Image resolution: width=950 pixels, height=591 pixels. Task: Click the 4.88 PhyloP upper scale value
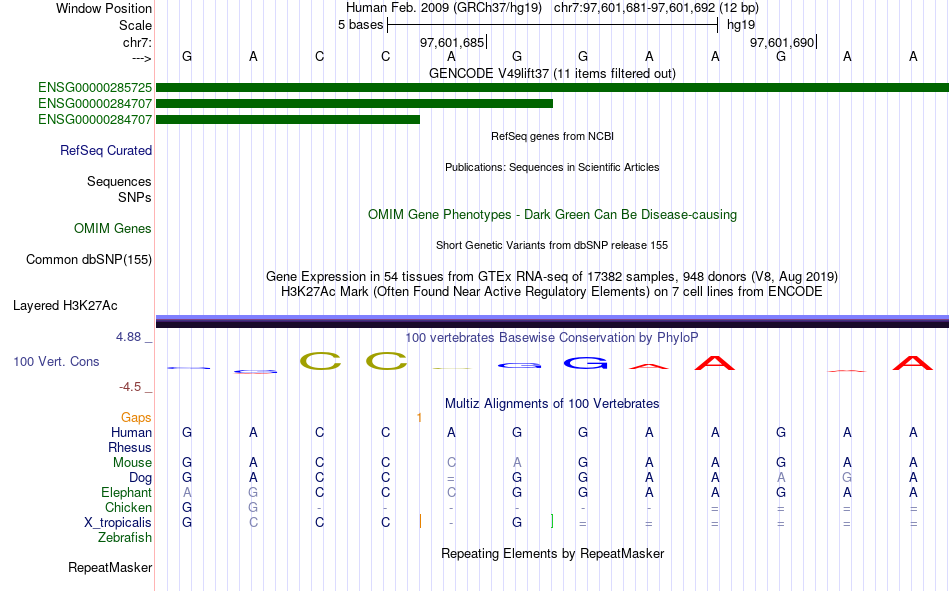pyautogui.click(x=128, y=337)
